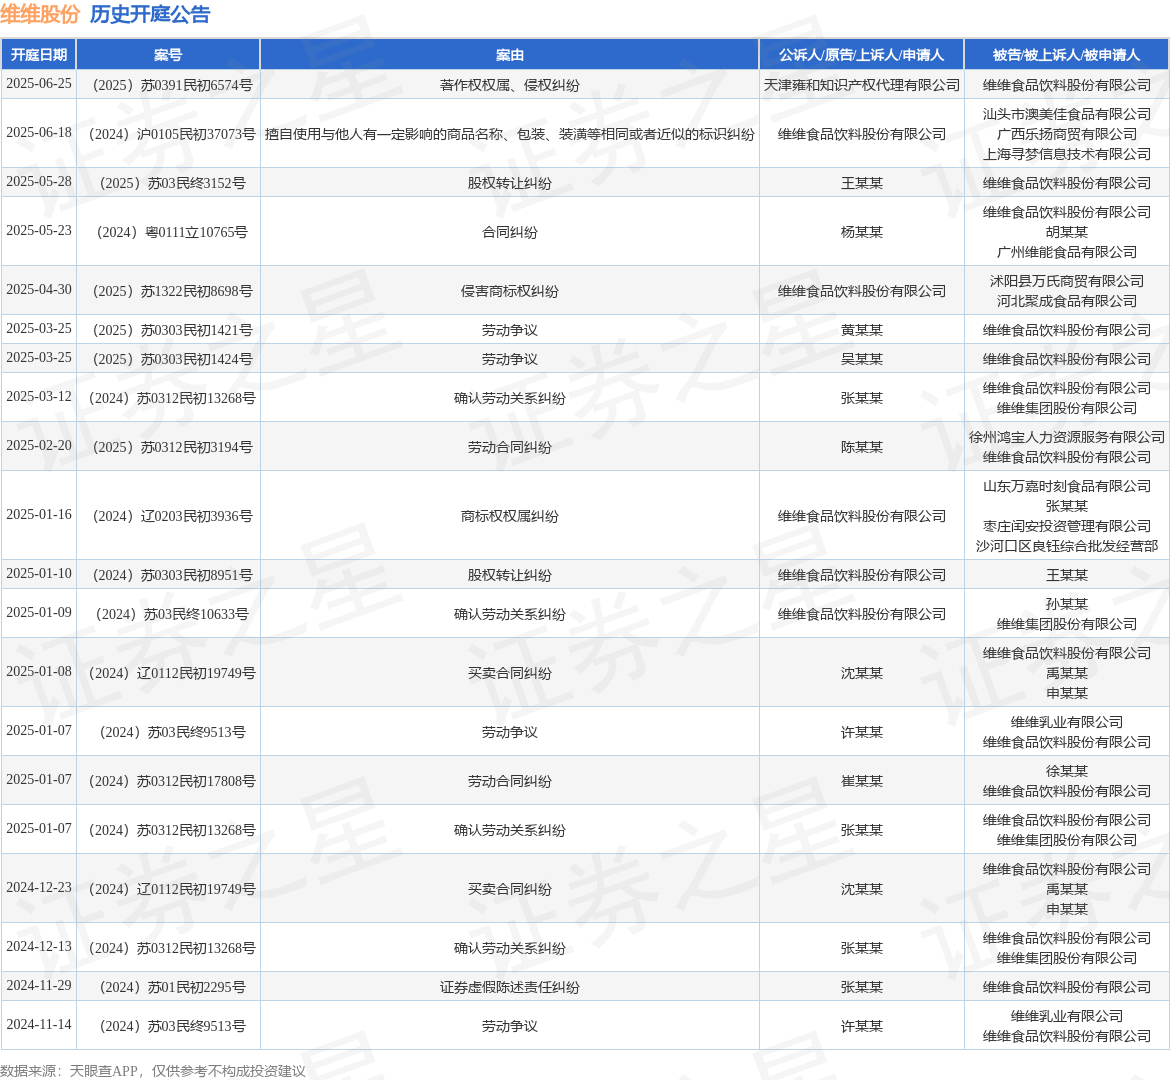The height and width of the screenshot is (1080, 1170).
Task: Select case number (2024)粤0111立10765号
Action: click(x=169, y=232)
